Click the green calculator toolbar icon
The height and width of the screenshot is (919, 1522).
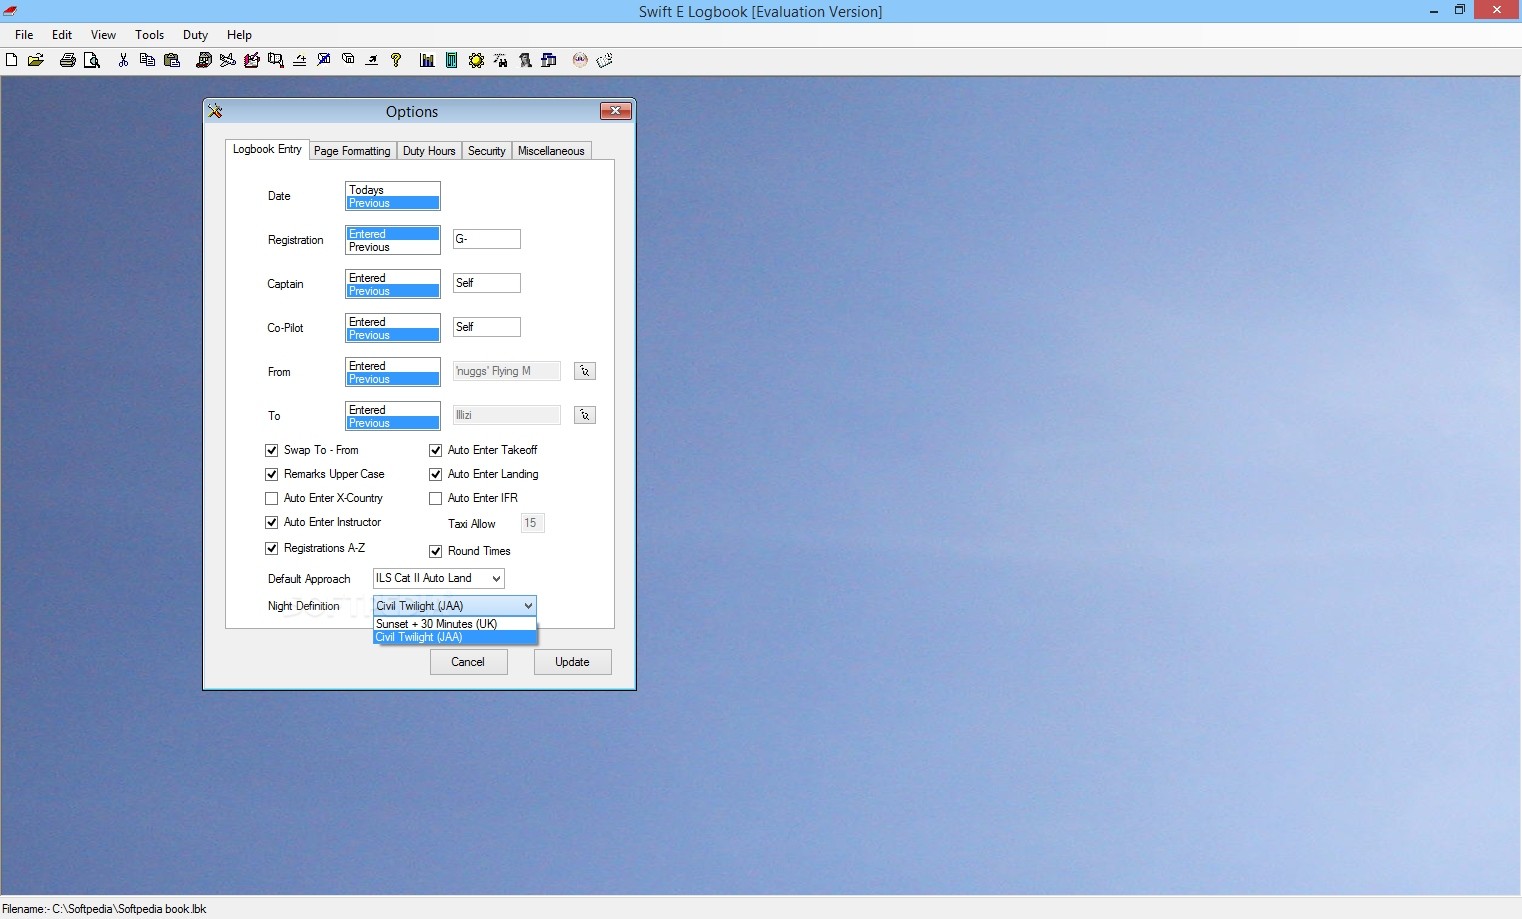point(451,60)
